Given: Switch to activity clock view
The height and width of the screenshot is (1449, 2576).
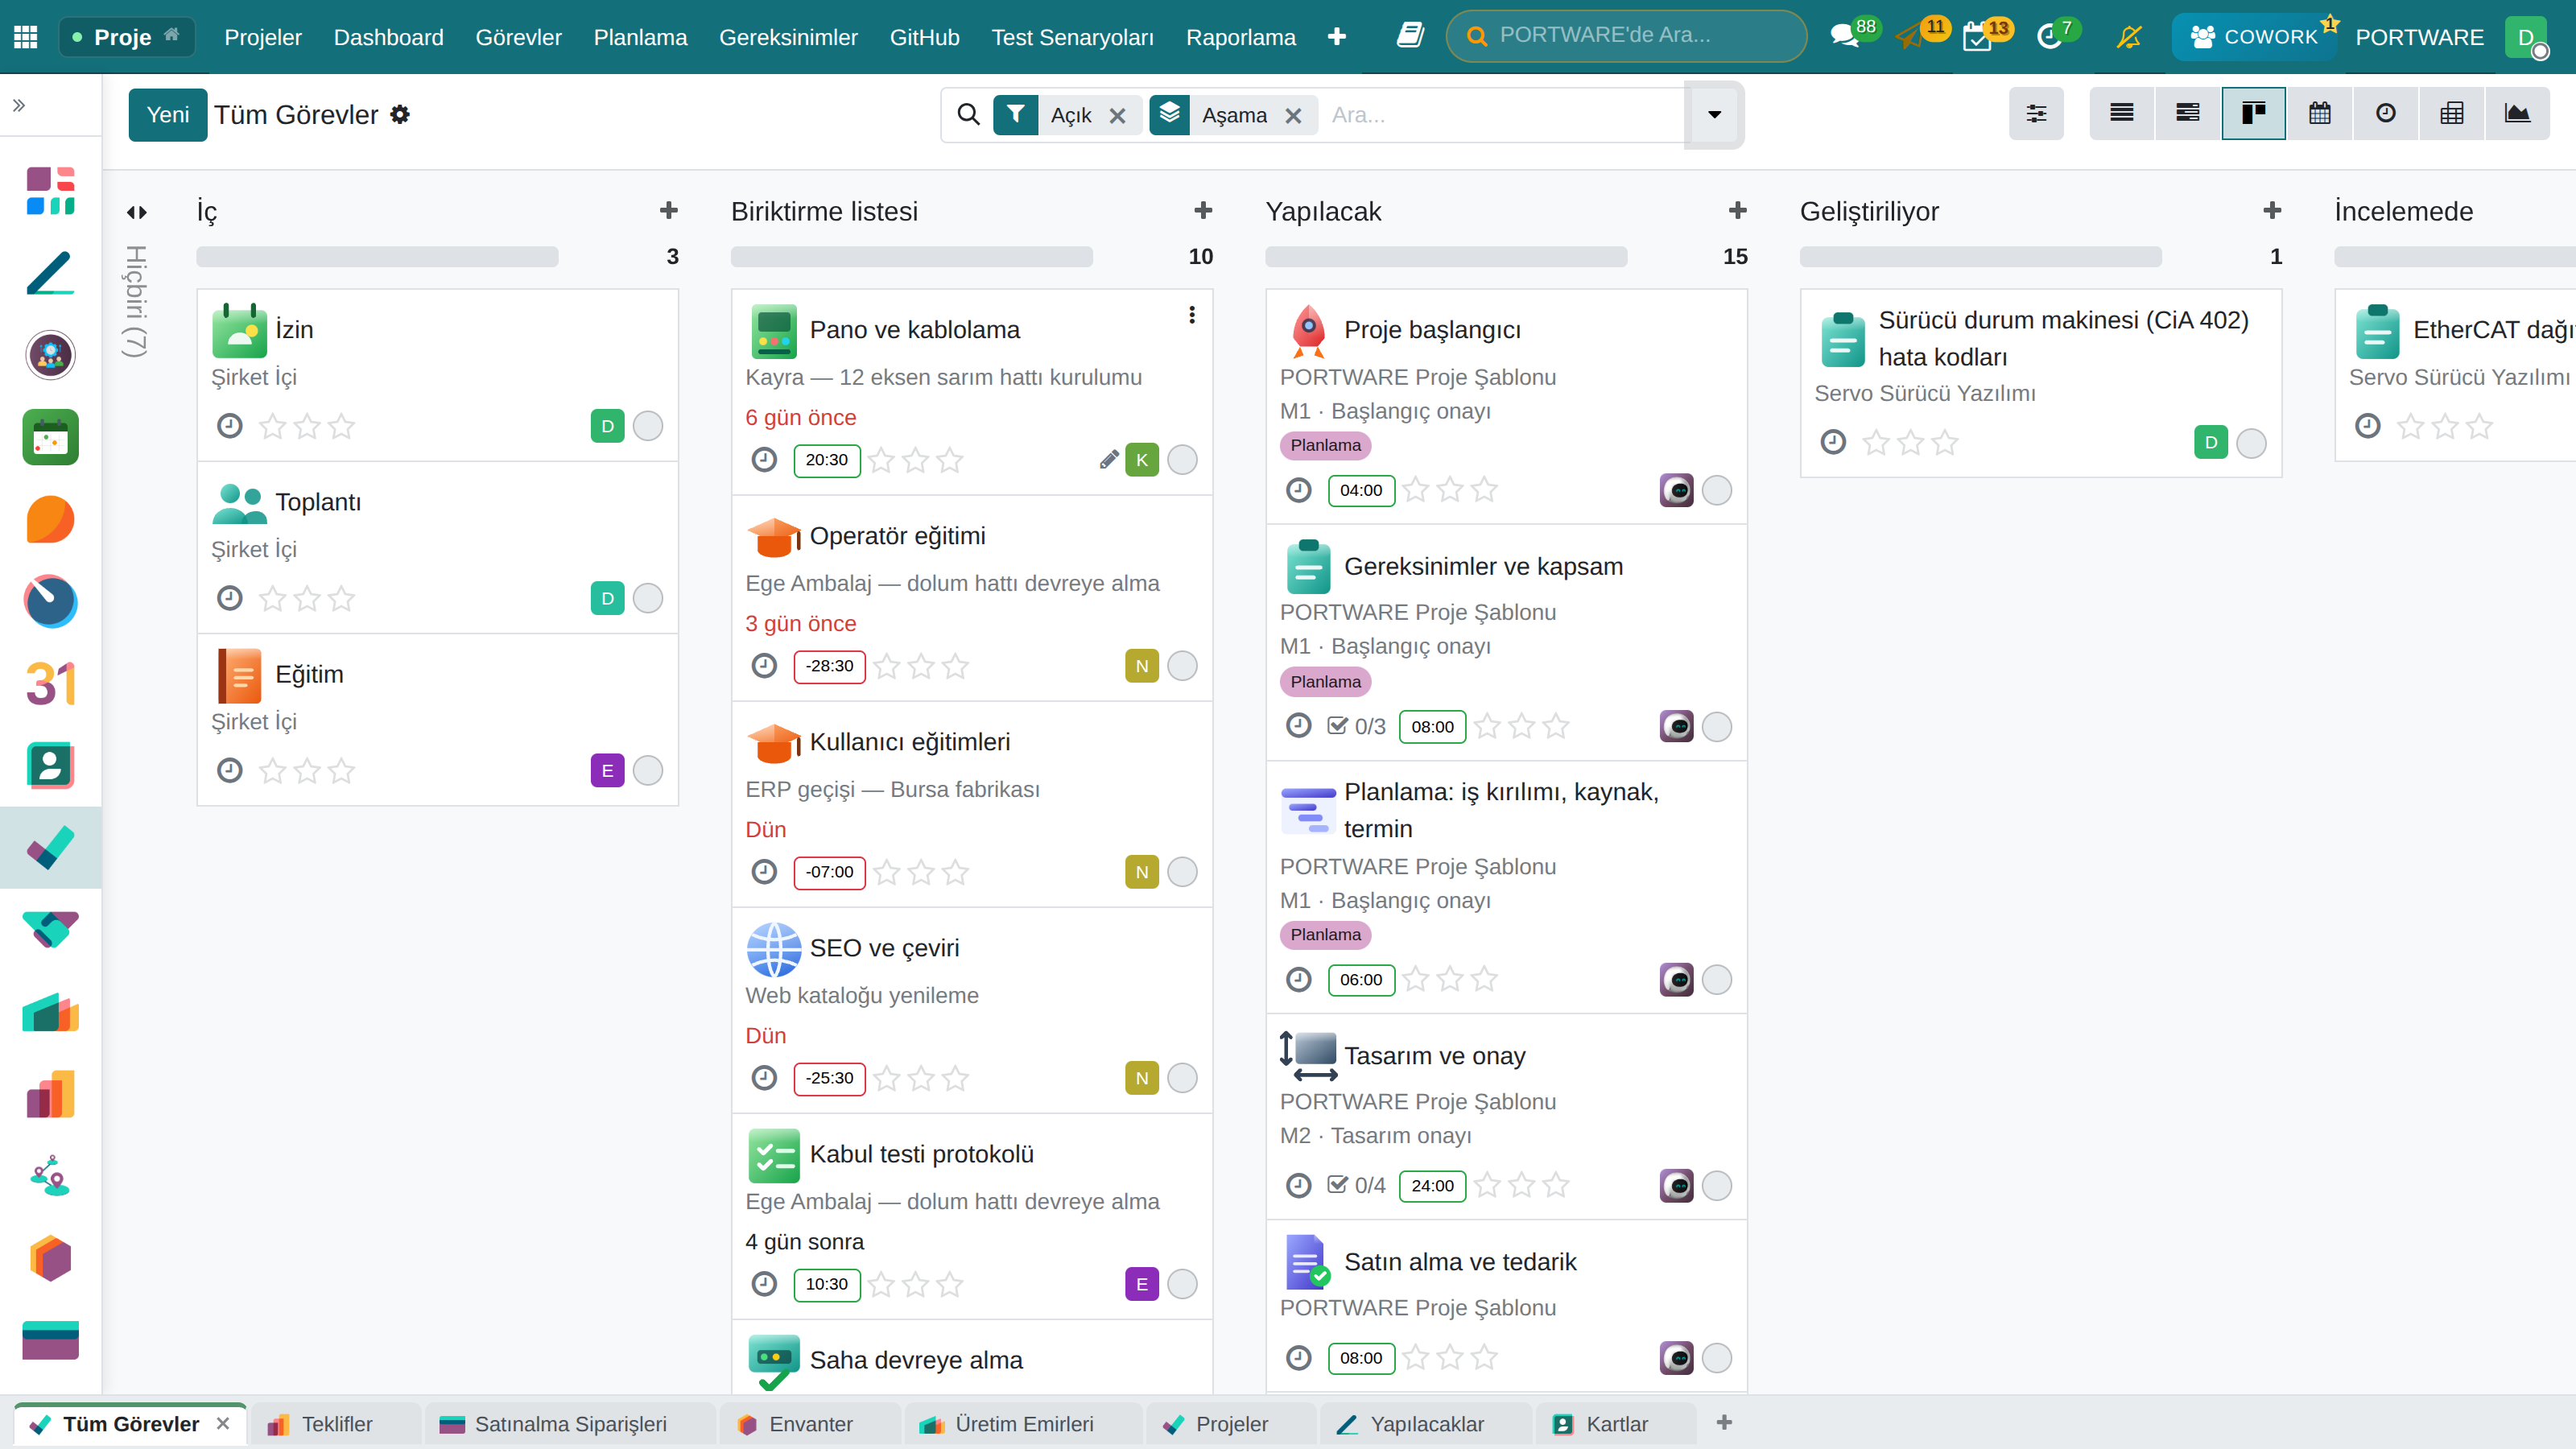Looking at the screenshot, I should [x=2386, y=113].
